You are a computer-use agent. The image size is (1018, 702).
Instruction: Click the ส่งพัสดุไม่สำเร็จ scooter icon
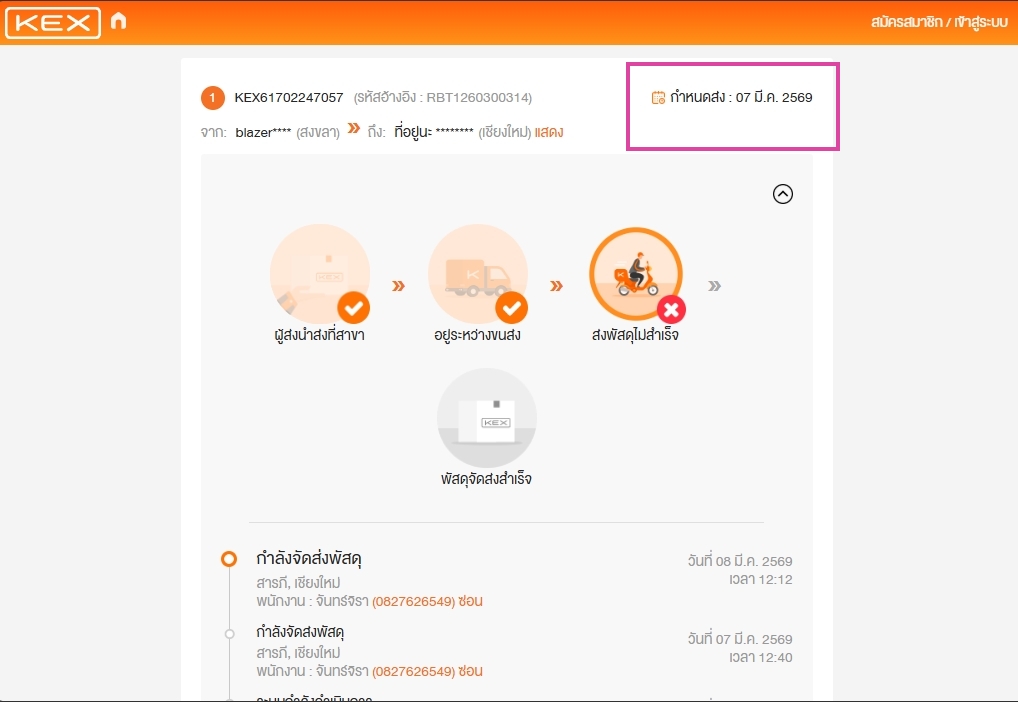point(636,274)
